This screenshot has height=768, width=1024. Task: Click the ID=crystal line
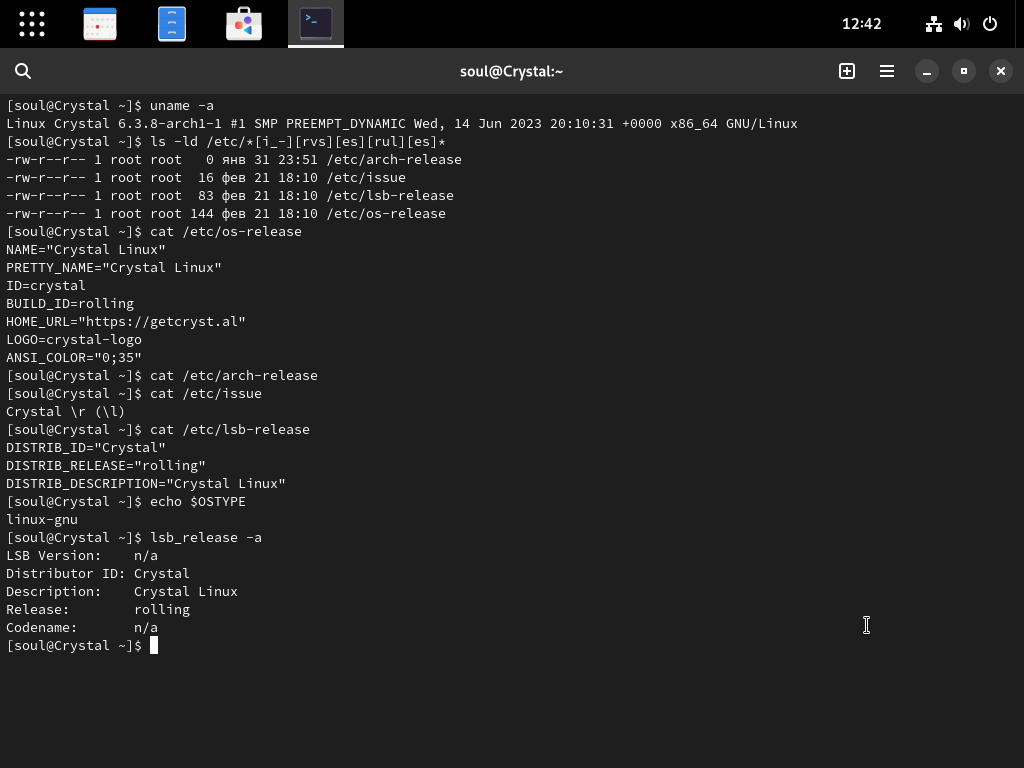point(46,285)
